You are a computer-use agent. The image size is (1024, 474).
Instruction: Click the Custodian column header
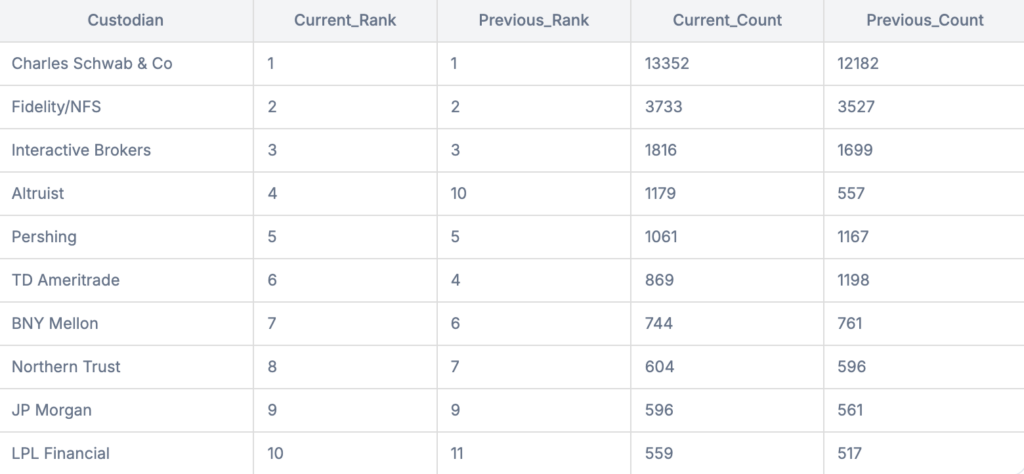pos(126,20)
